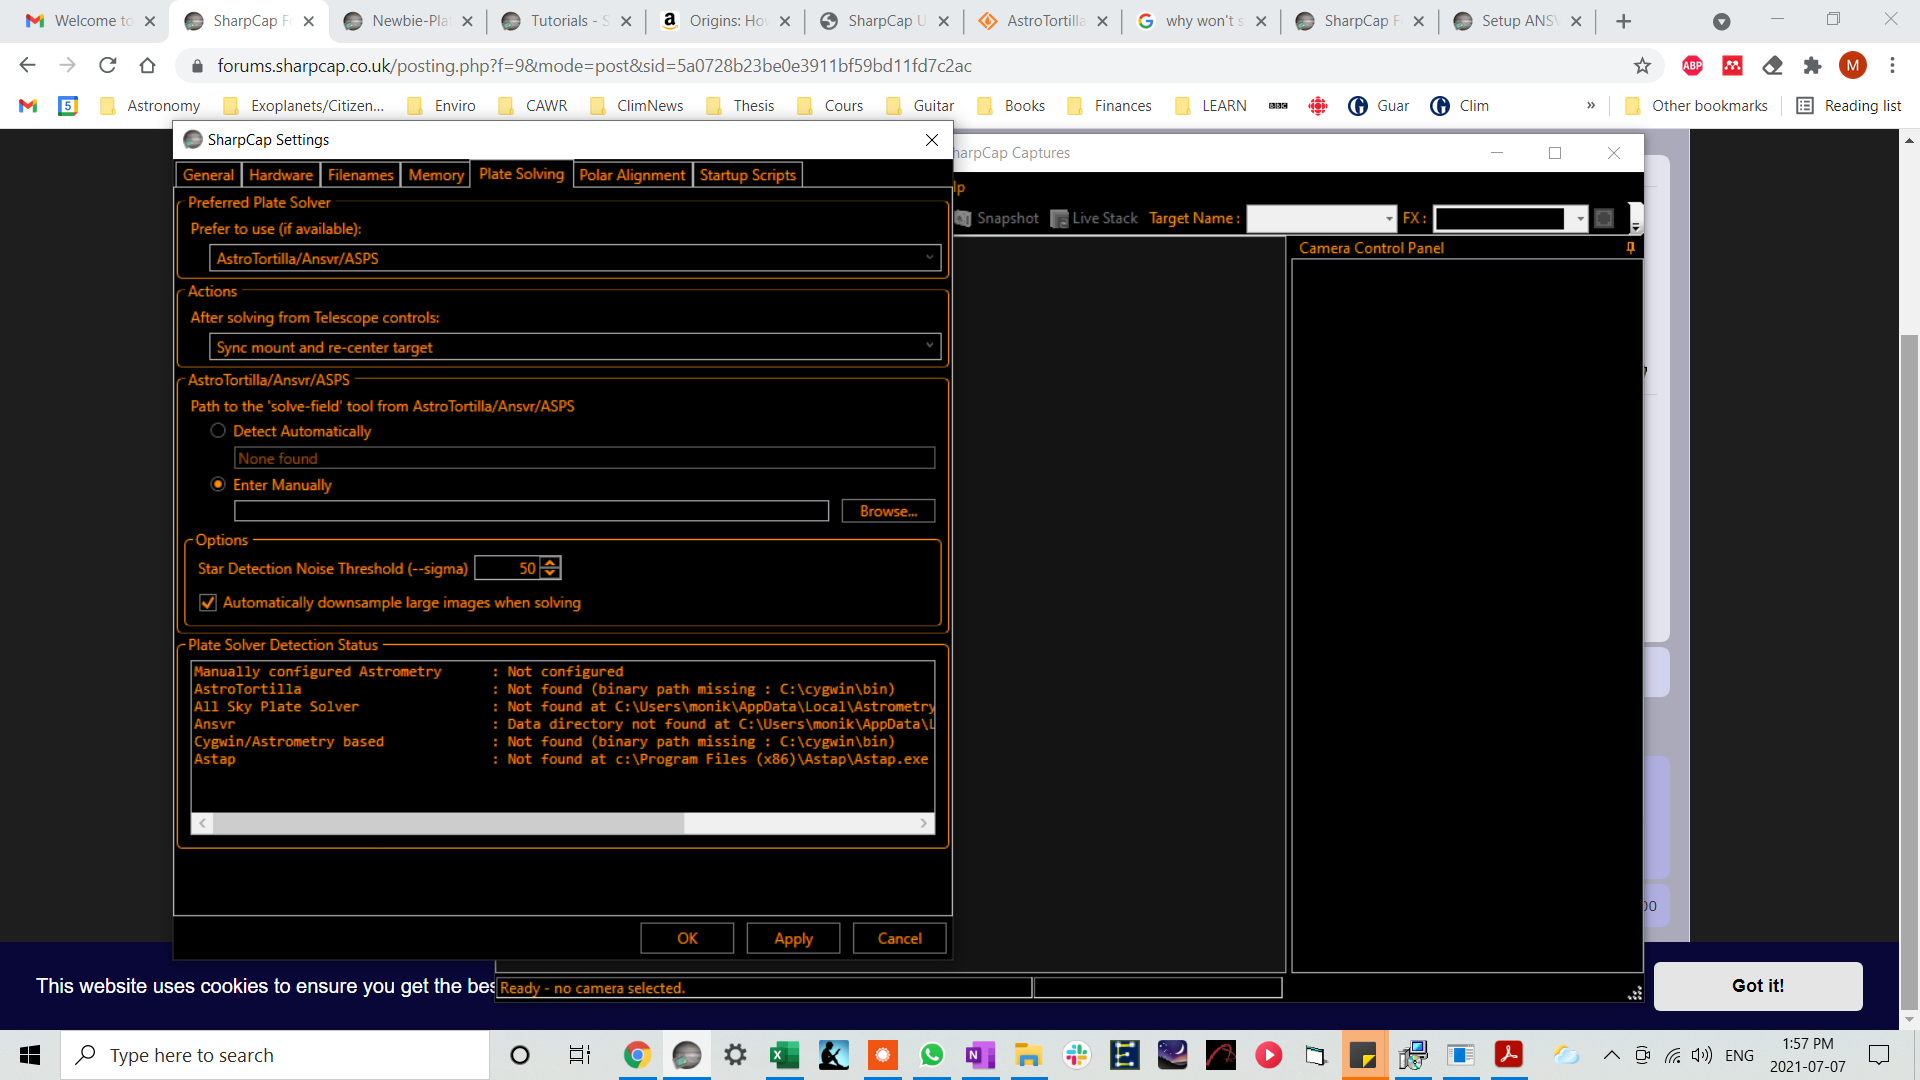The width and height of the screenshot is (1920, 1080).
Task: Open the Astronomy bookmarks folder
Action: pos(151,106)
